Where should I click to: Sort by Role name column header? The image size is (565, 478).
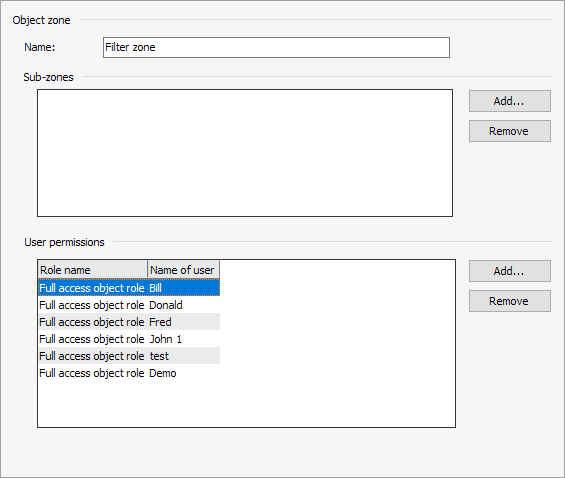tap(93, 270)
